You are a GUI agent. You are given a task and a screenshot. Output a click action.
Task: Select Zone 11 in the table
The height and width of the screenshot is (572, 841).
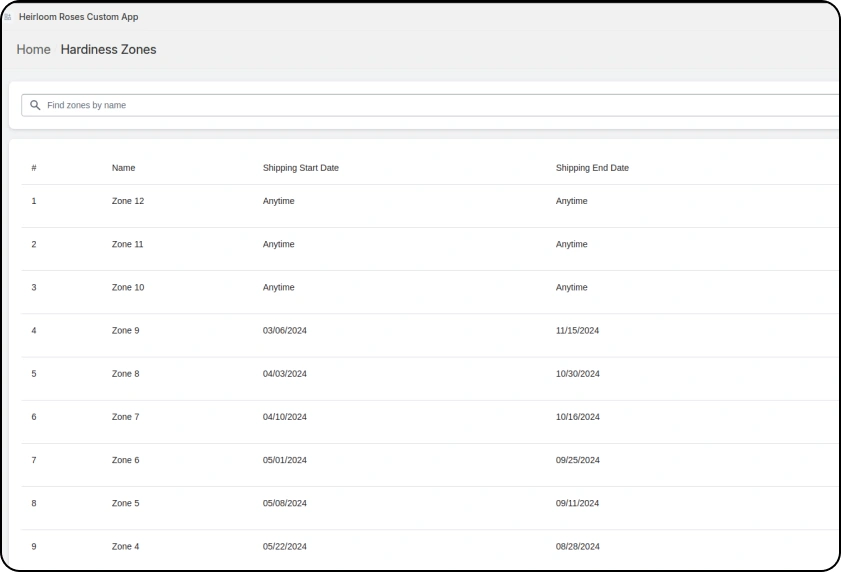pyautogui.click(x=128, y=244)
